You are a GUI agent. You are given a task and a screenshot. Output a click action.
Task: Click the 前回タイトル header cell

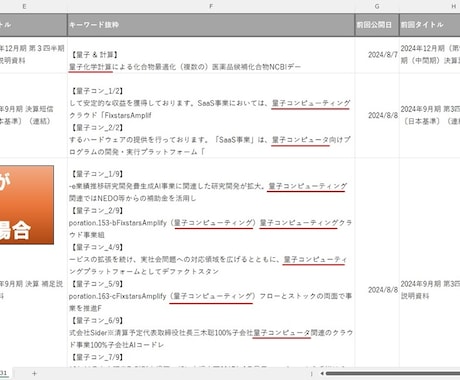click(x=430, y=25)
